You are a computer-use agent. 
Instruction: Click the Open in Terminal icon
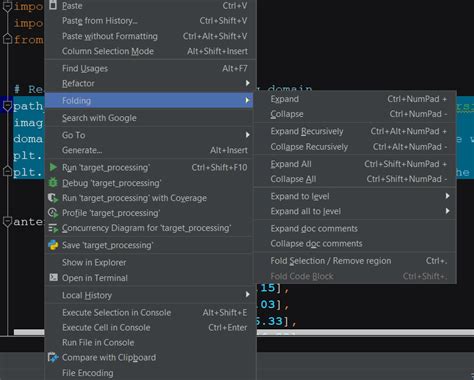pyautogui.click(x=53, y=277)
